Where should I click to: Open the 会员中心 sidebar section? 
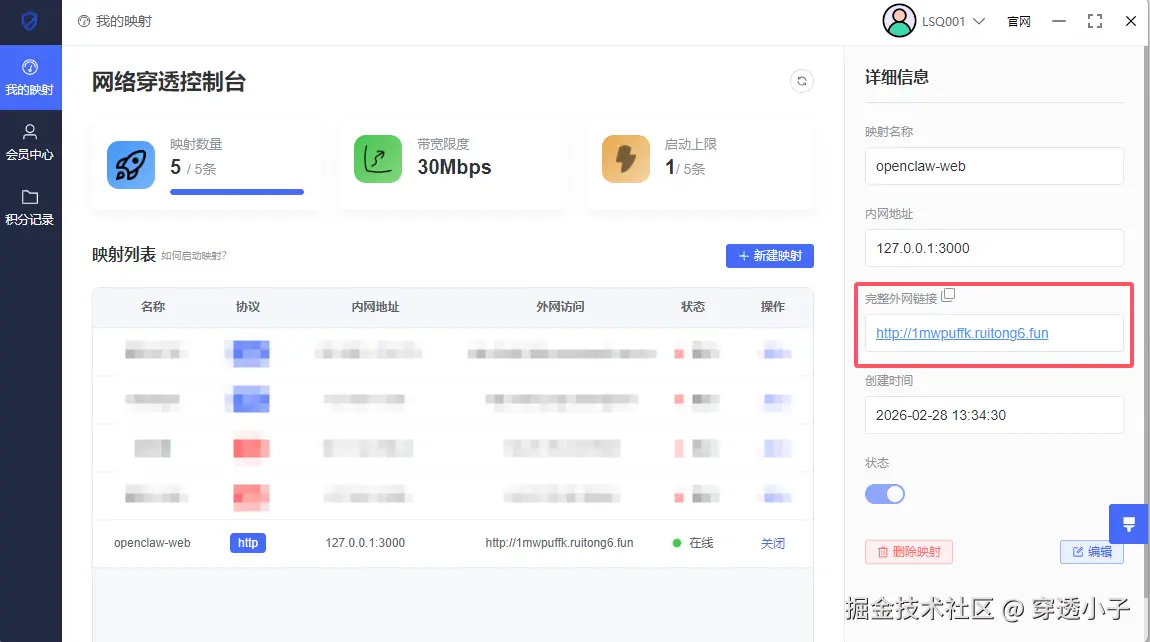point(30,142)
